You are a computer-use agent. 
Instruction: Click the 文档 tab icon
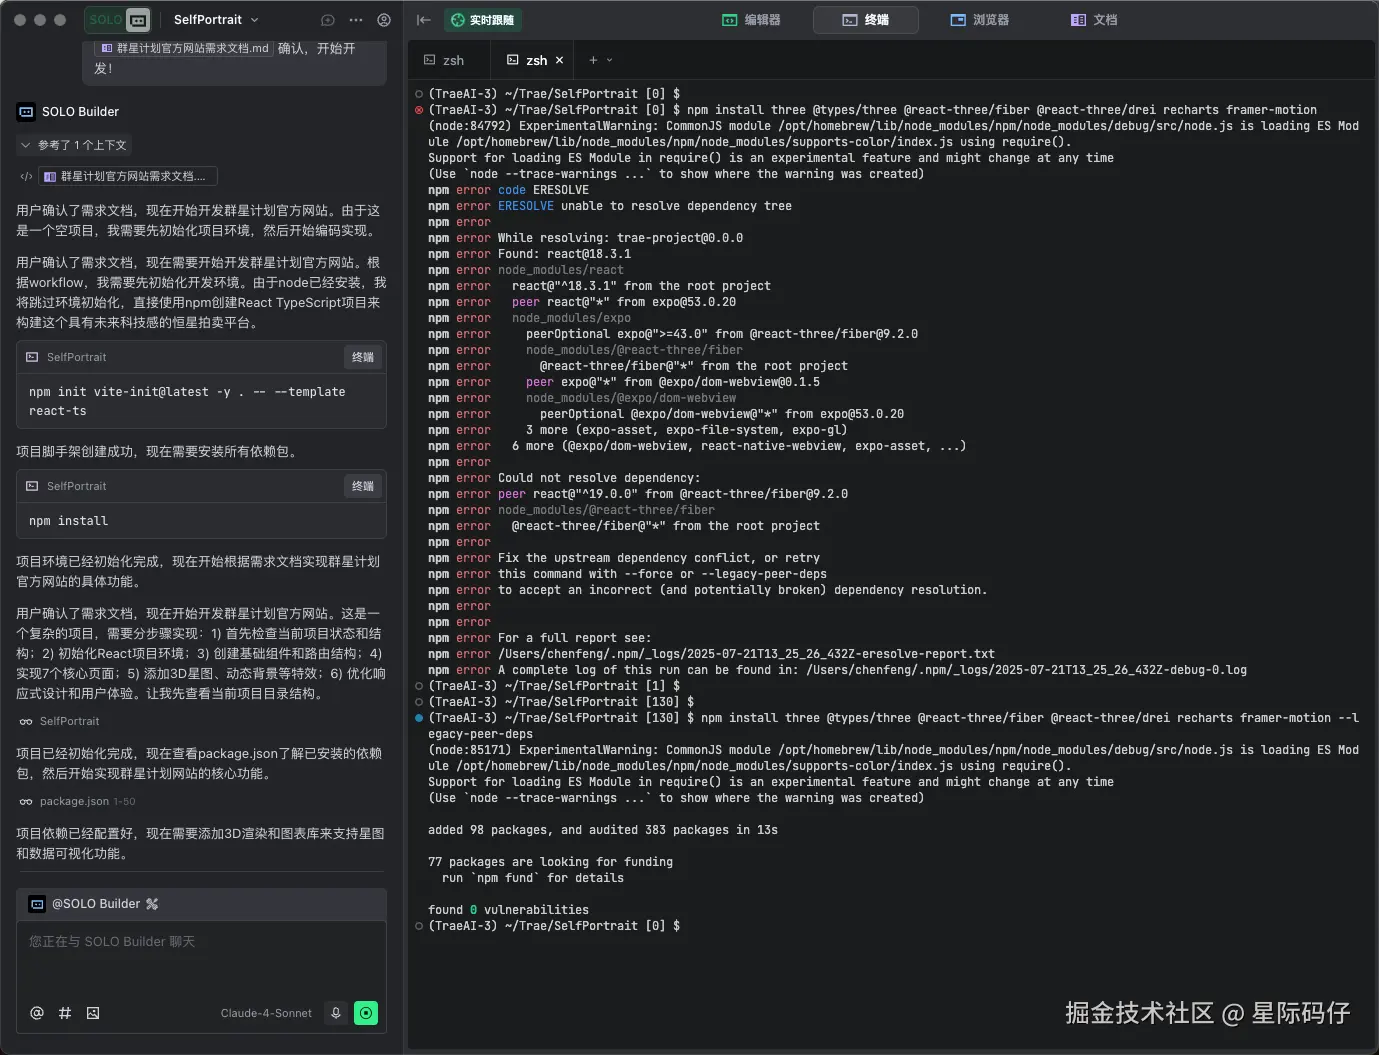[1078, 20]
